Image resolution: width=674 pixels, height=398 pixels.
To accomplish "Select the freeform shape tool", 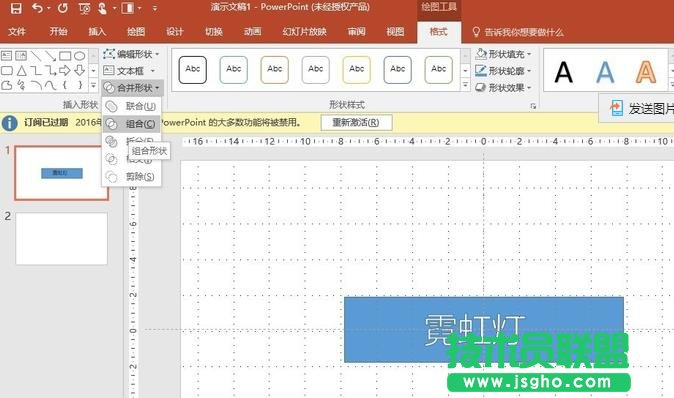I will pyautogui.click(x=6, y=85).
